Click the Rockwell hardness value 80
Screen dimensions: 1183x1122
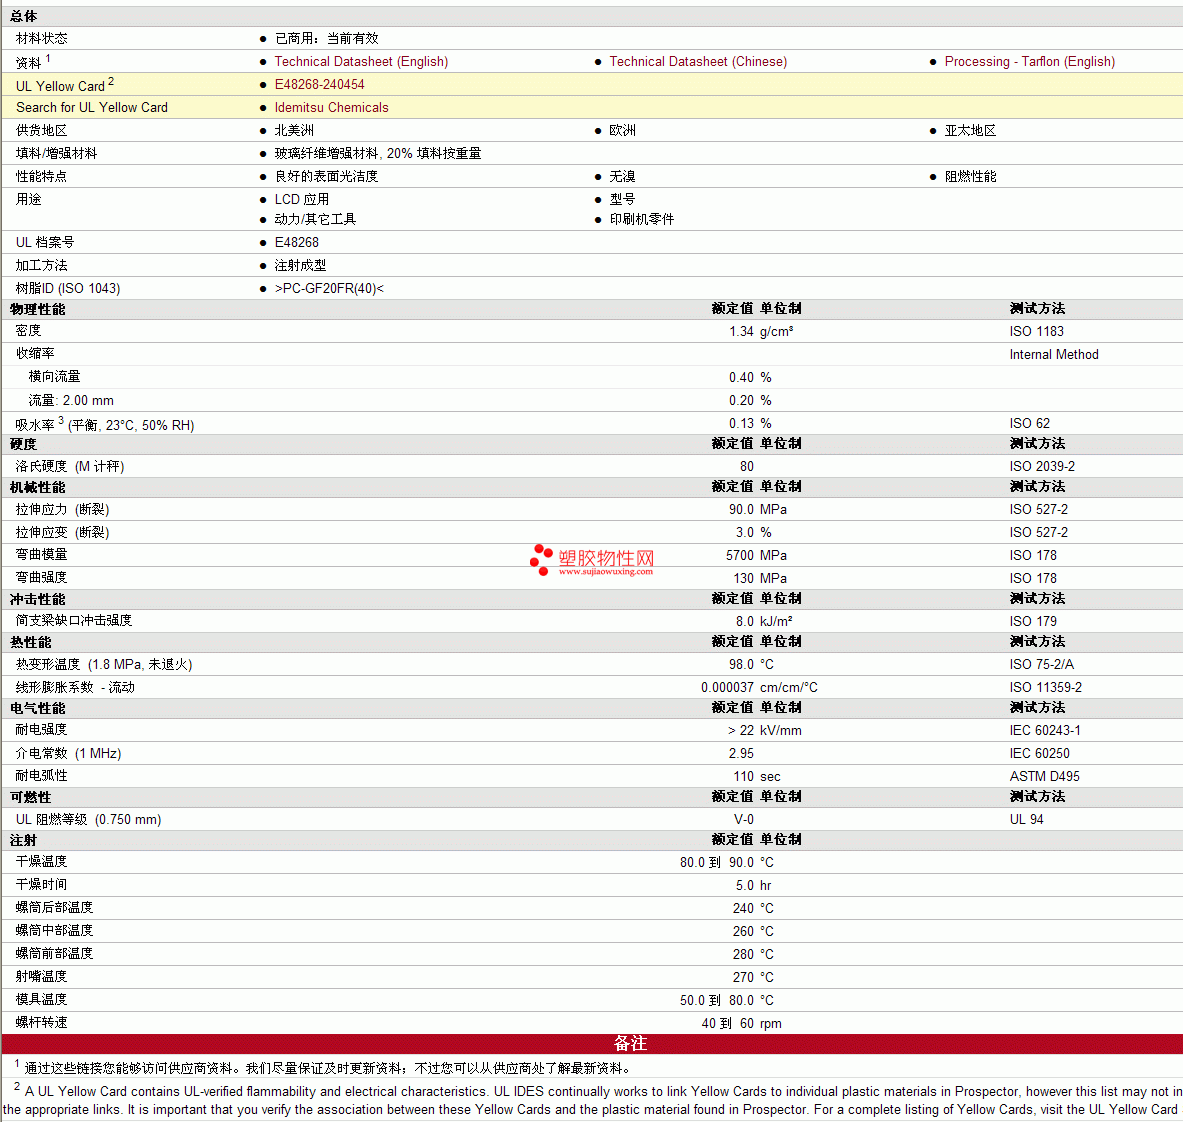746,467
